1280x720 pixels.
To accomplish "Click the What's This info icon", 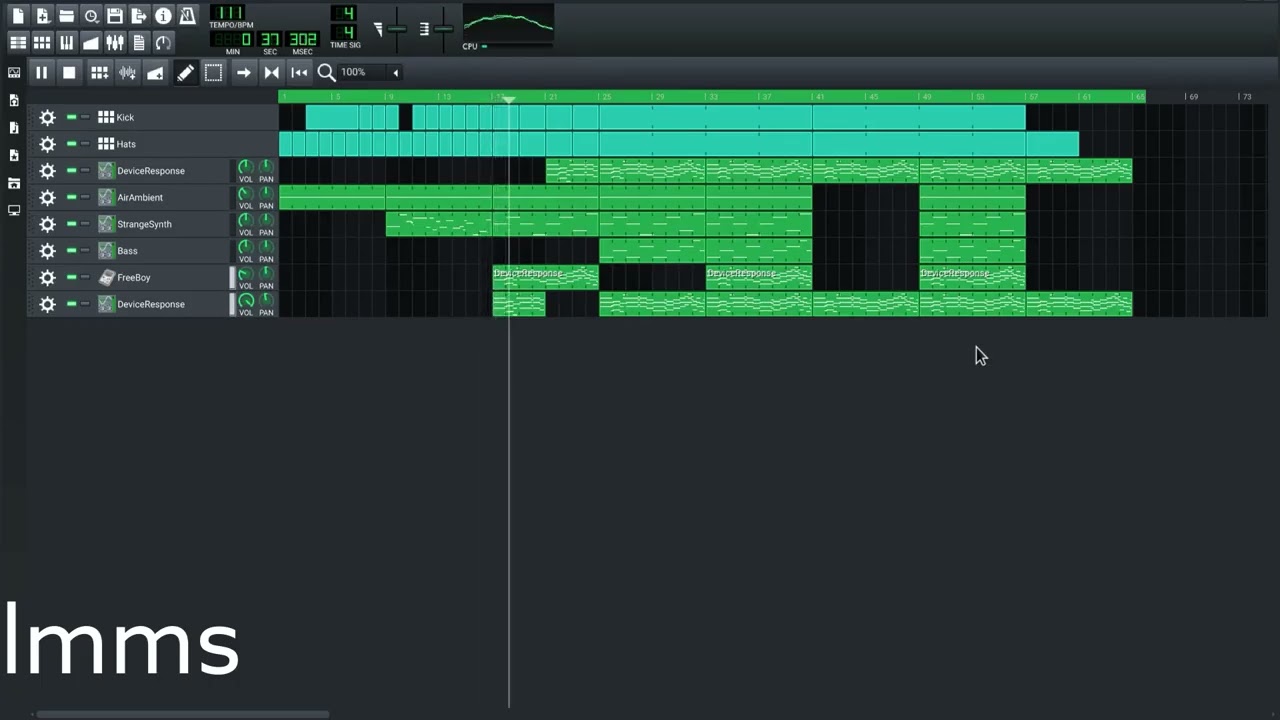I will coord(163,16).
